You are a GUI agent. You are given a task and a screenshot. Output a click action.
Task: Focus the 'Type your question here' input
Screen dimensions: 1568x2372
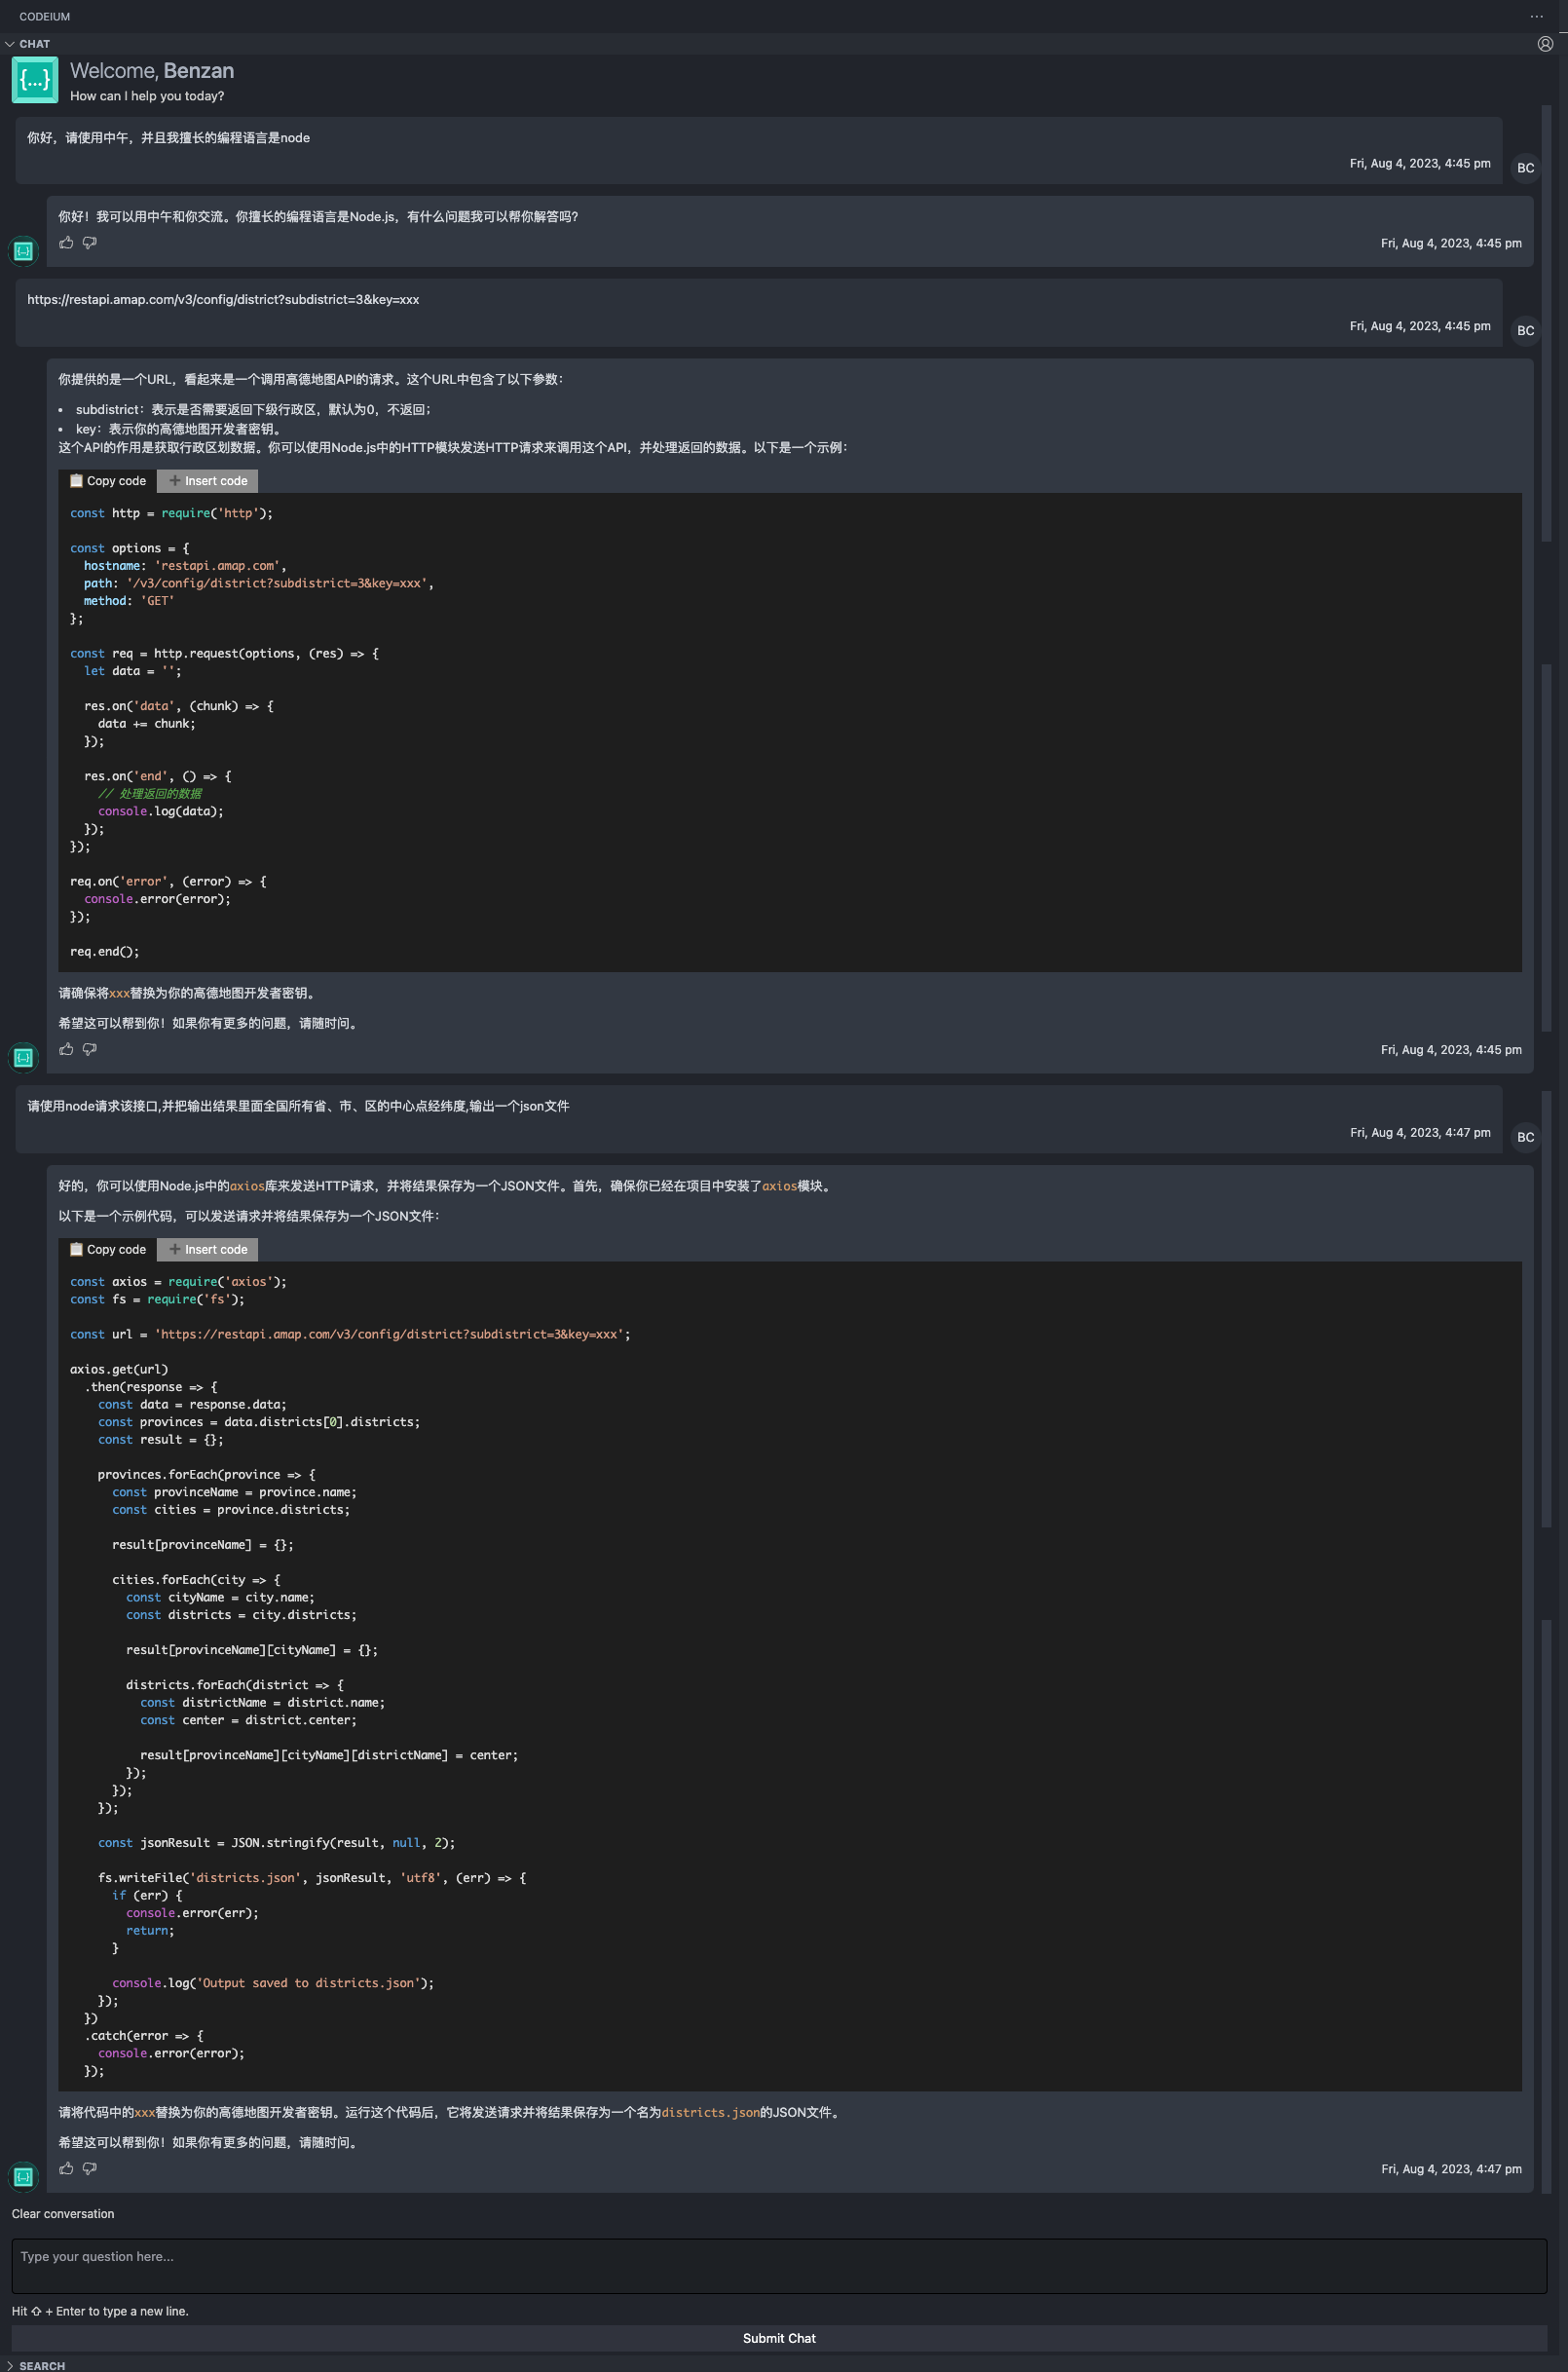point(779,2265)
